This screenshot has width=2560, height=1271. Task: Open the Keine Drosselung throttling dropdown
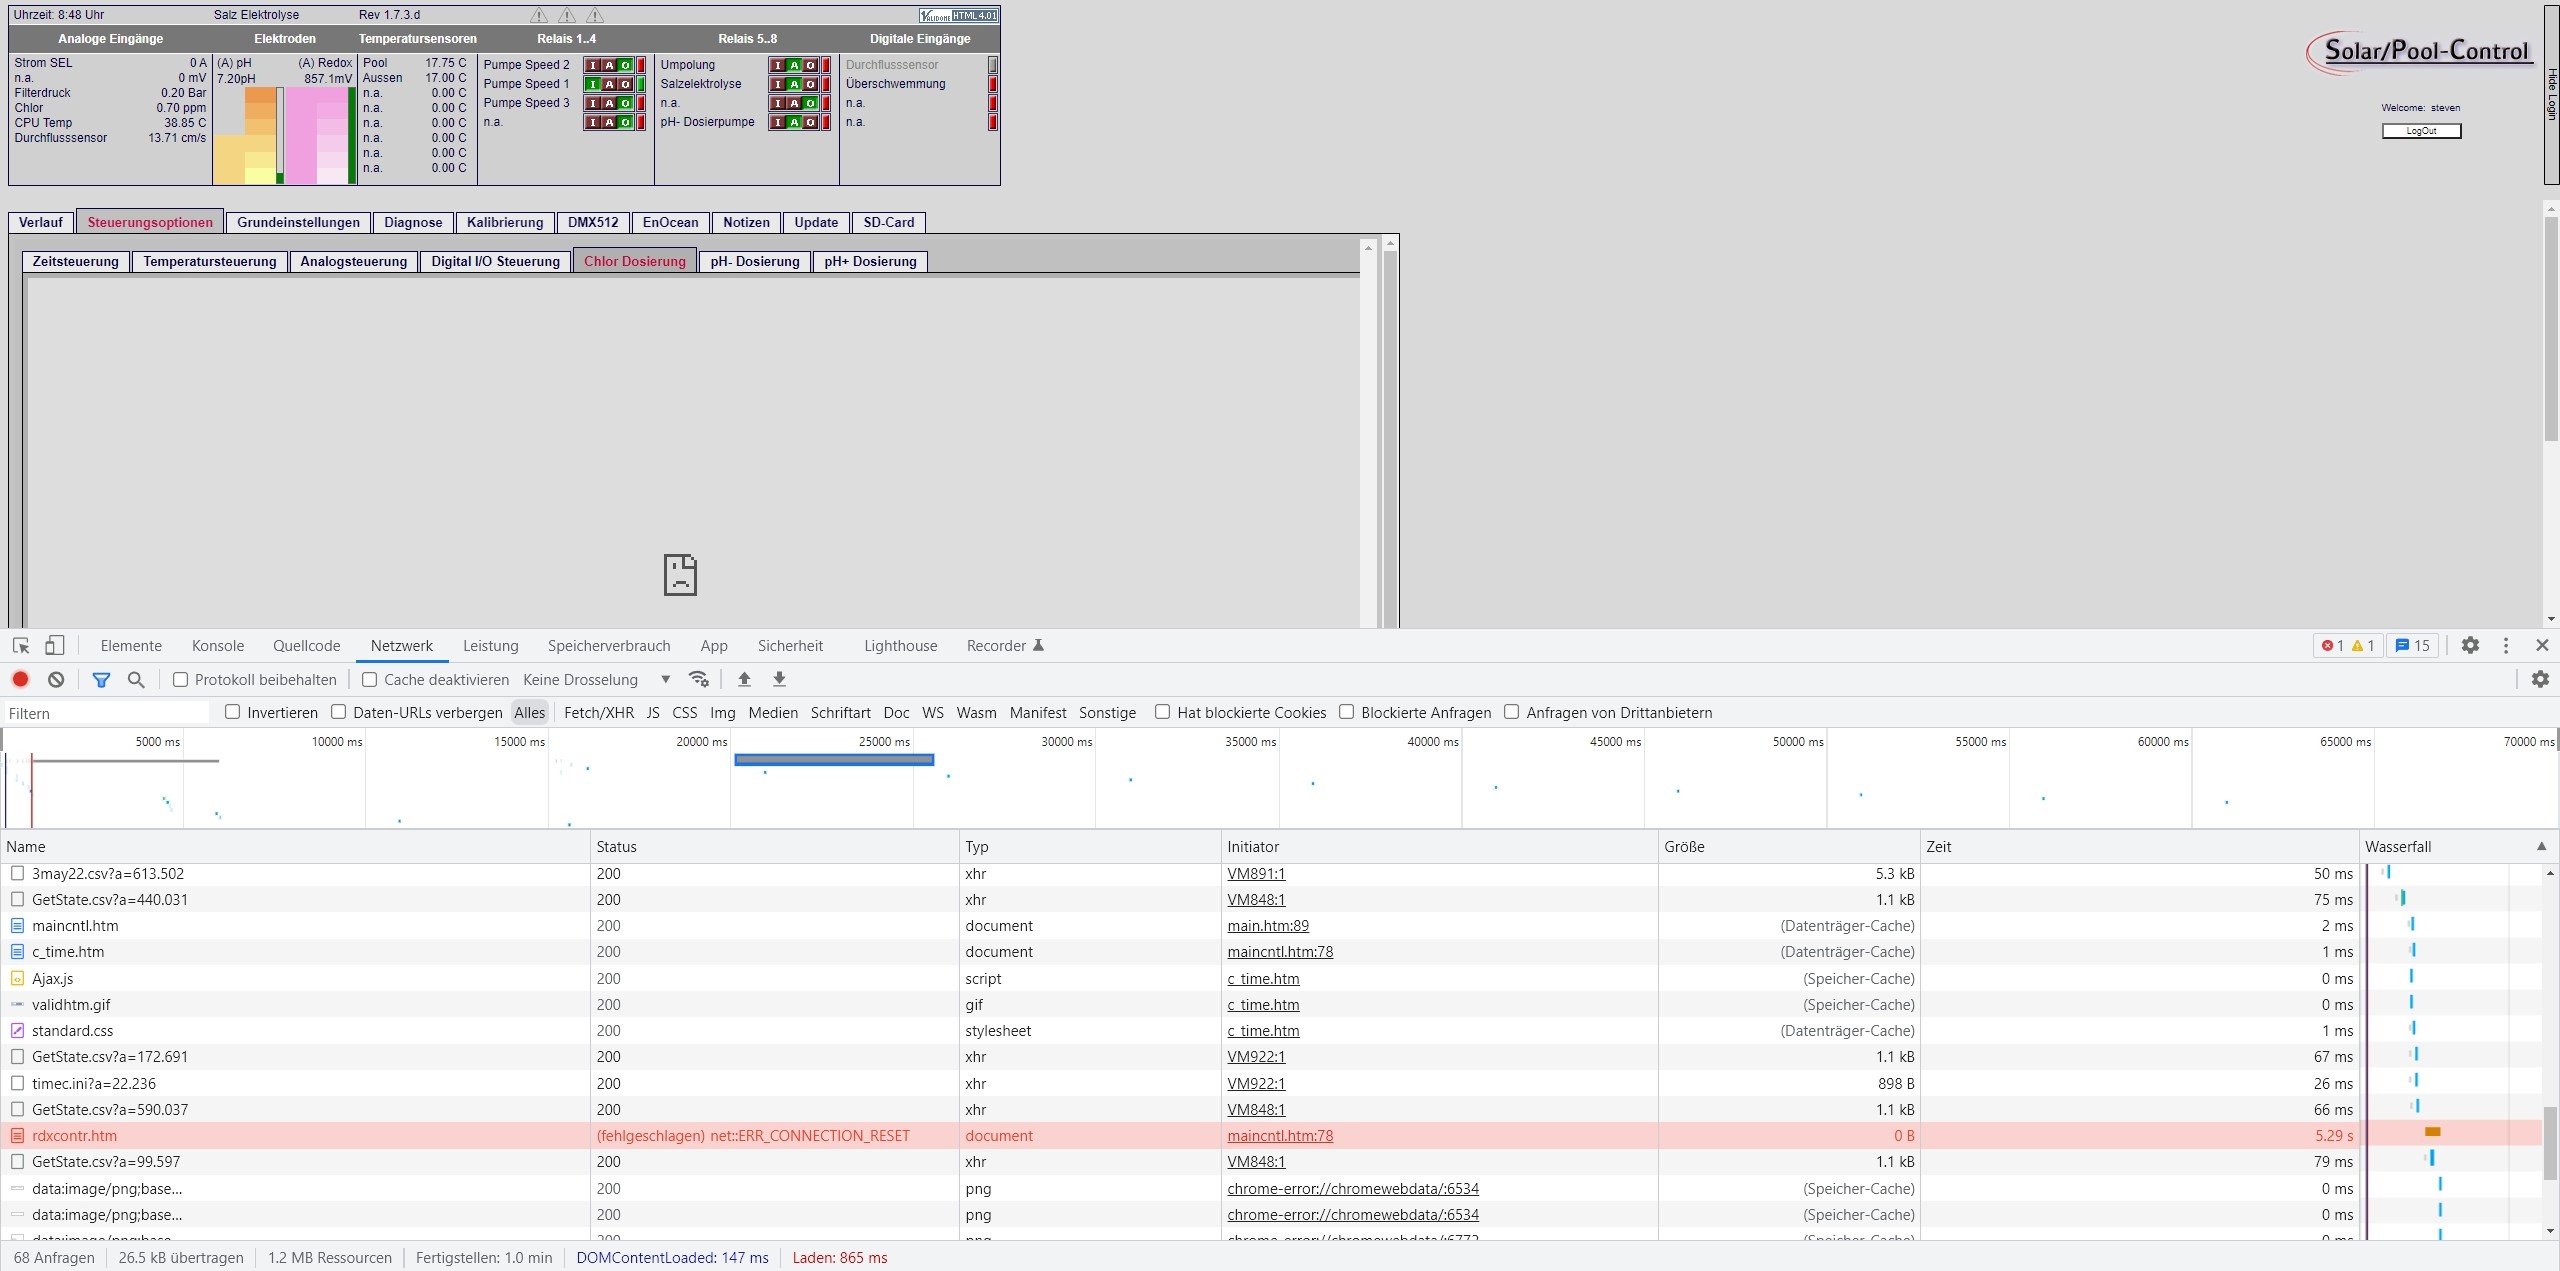[597, 680]
